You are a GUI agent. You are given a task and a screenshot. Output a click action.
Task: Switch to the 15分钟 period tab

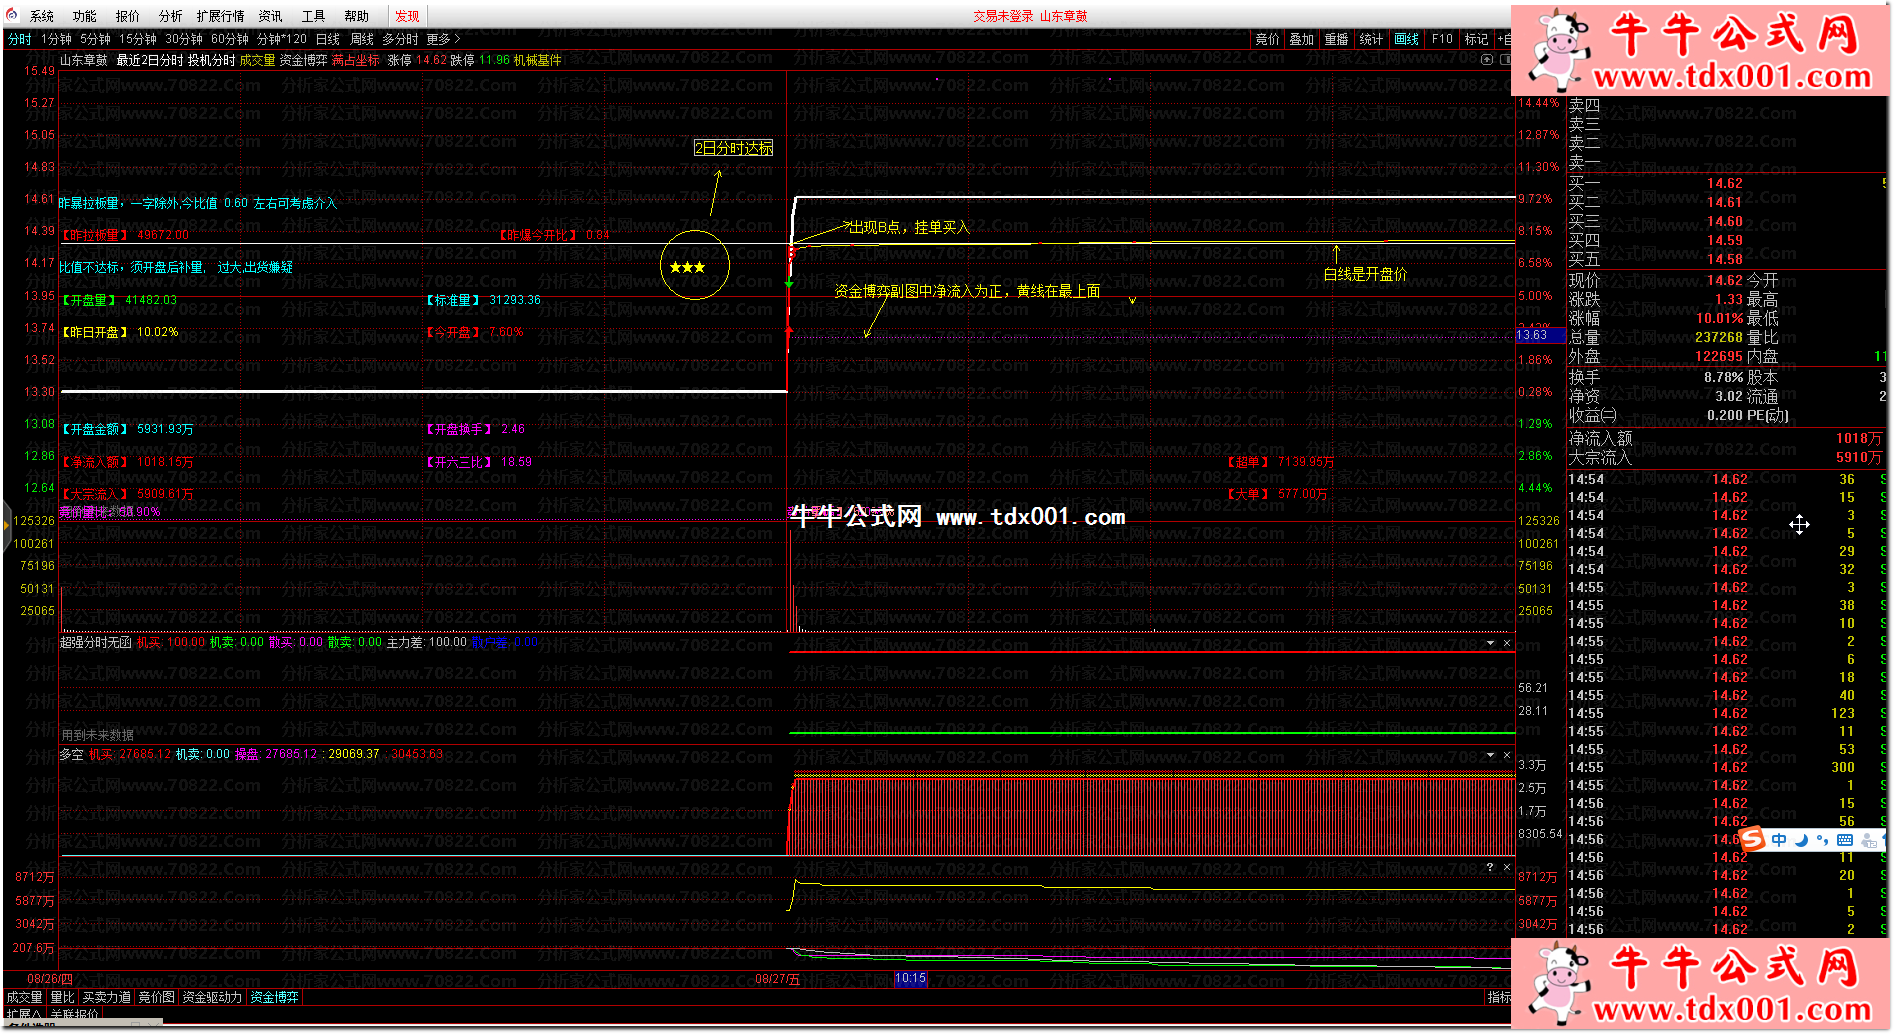(138, 39)
